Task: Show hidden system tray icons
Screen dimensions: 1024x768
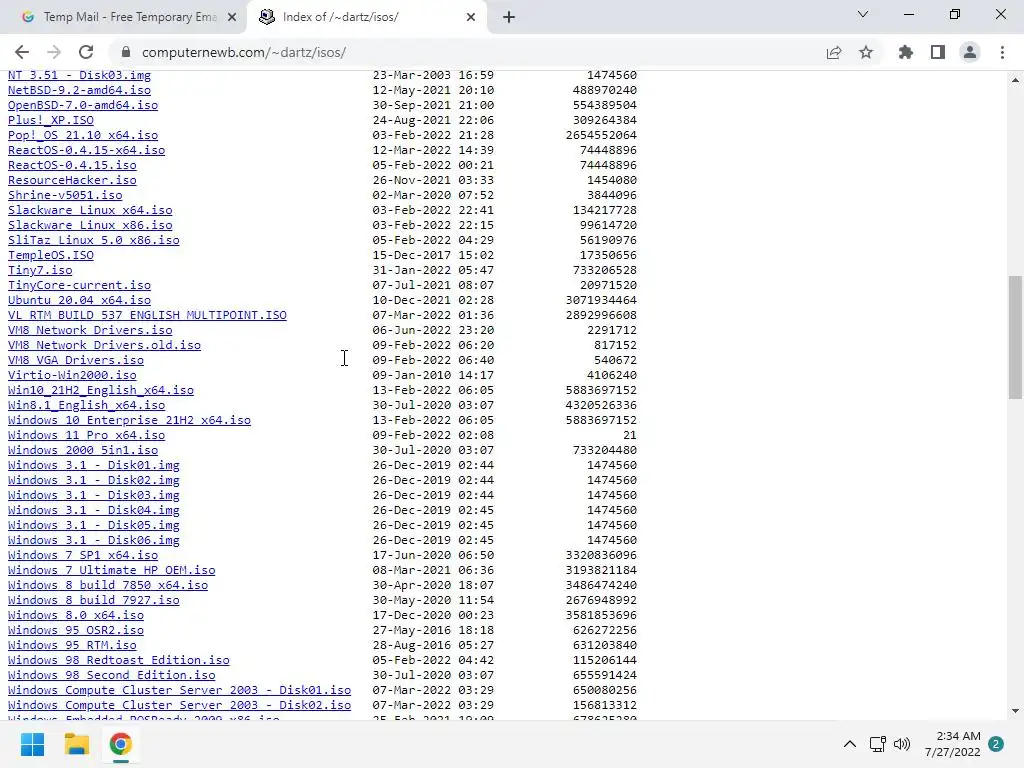Action: click(x=850, y=744)
